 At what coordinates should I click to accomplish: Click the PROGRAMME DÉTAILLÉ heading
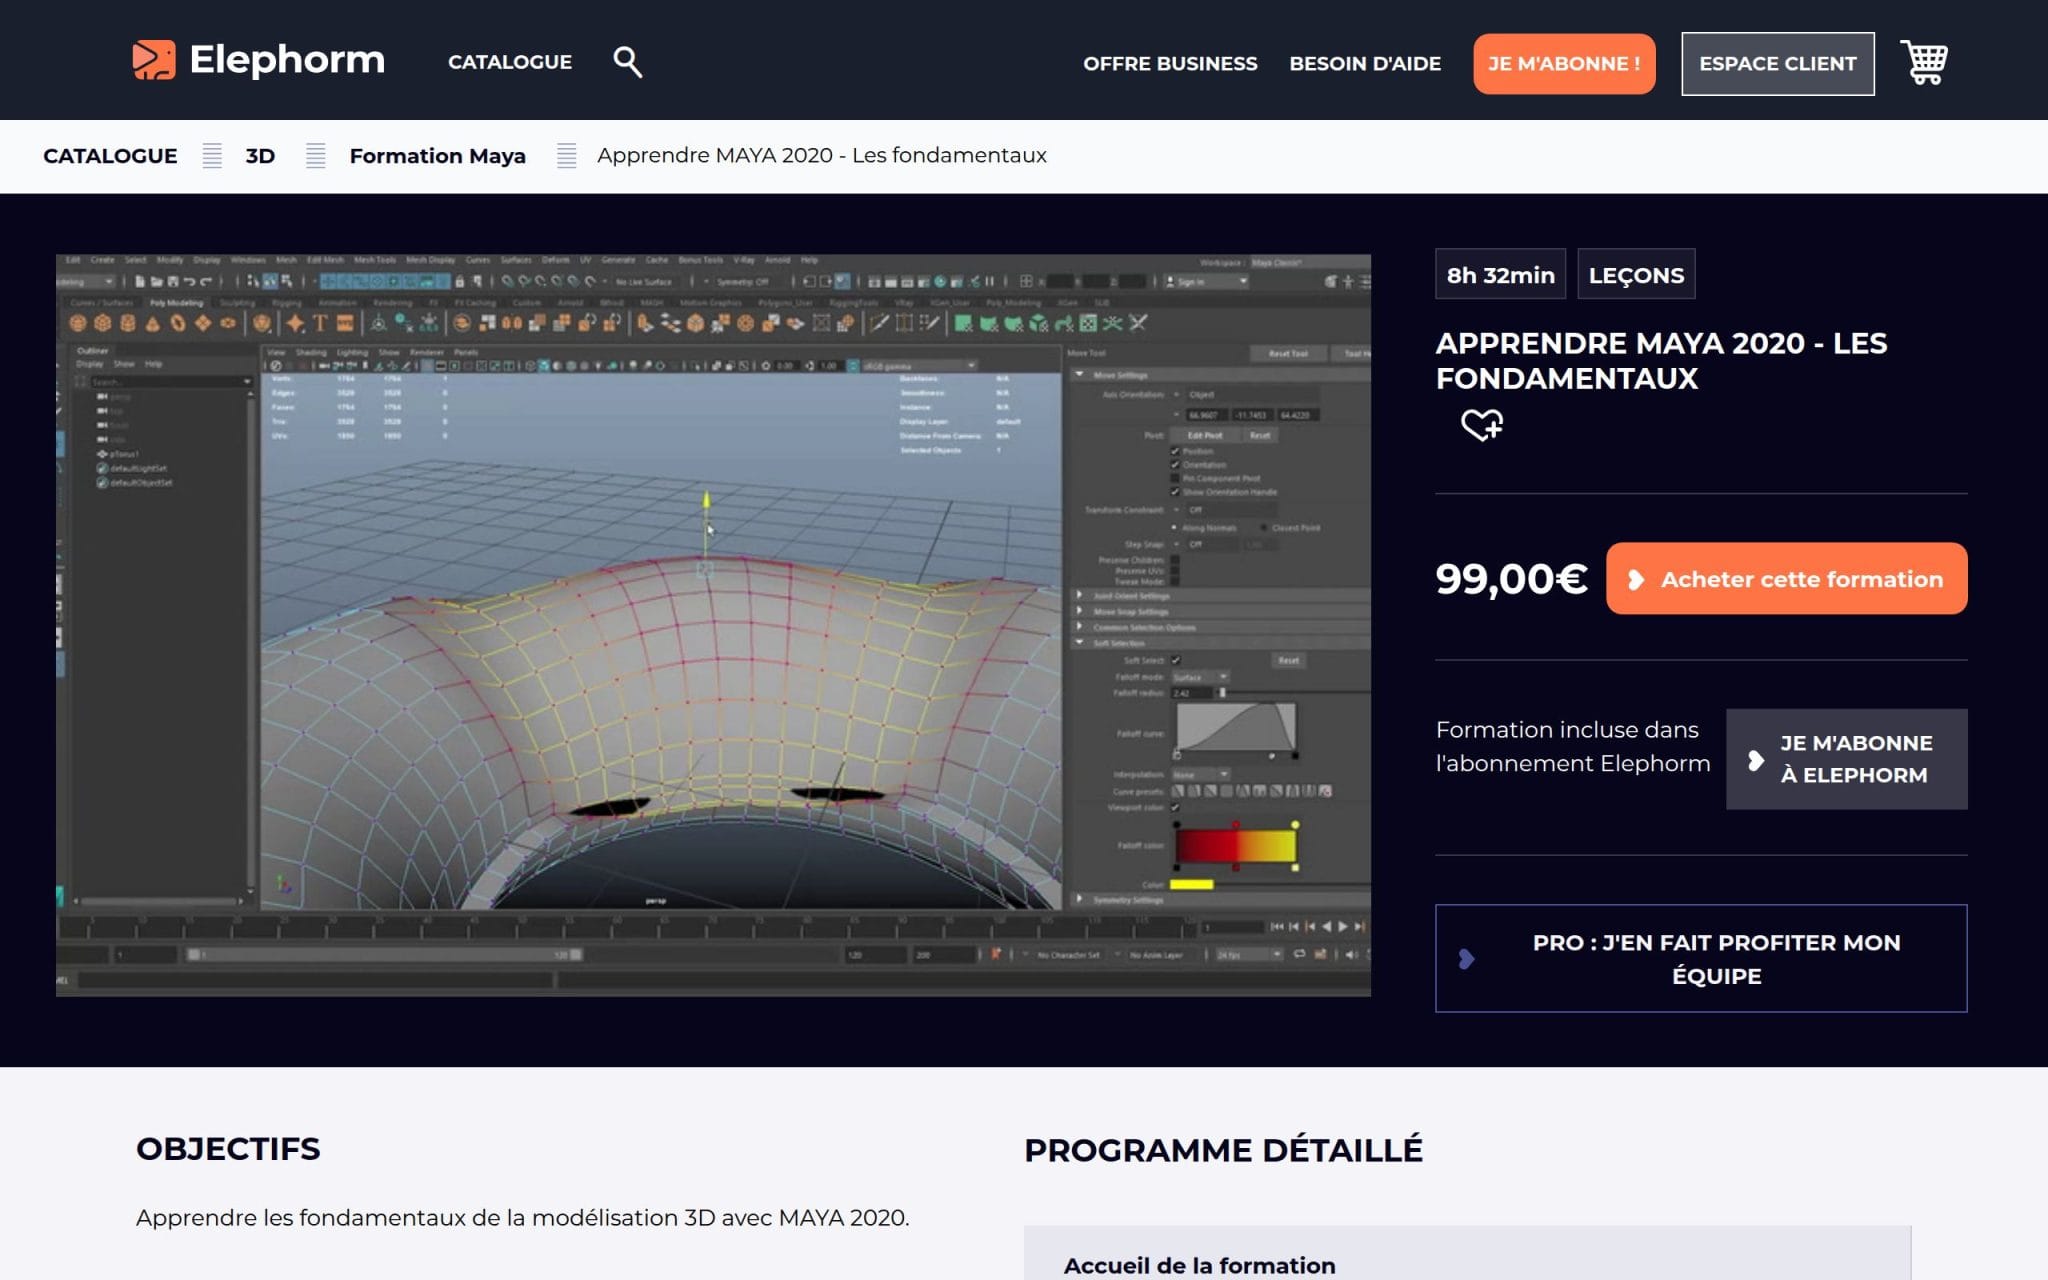1223,1150
